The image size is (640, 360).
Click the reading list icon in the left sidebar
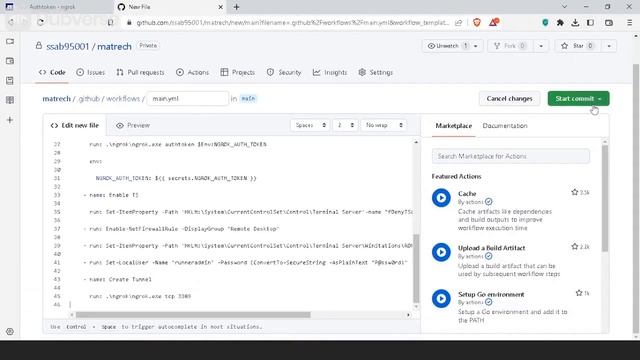point(10,100)
